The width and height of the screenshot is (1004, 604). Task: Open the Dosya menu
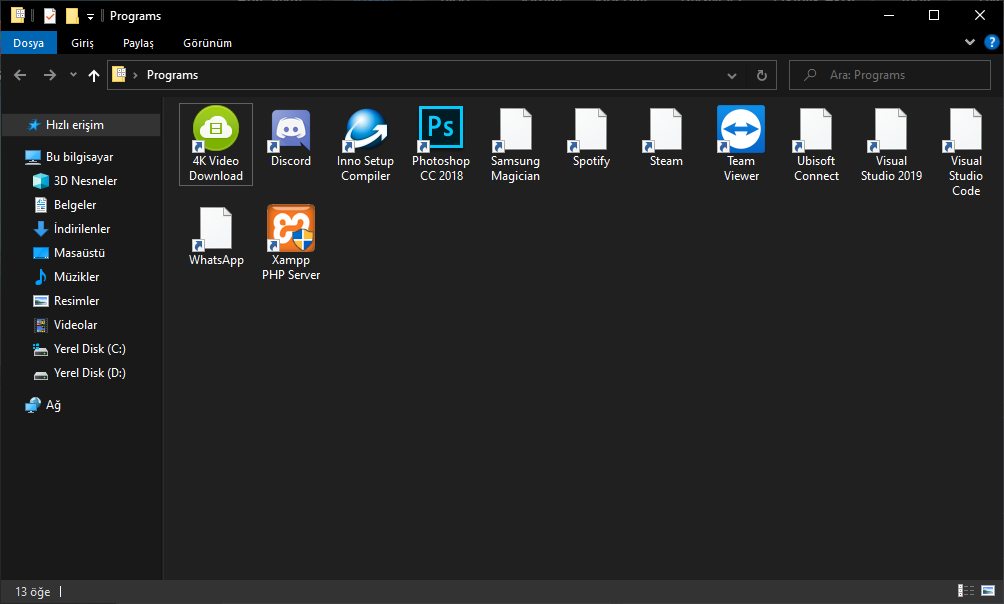click(x=28, y=43)
